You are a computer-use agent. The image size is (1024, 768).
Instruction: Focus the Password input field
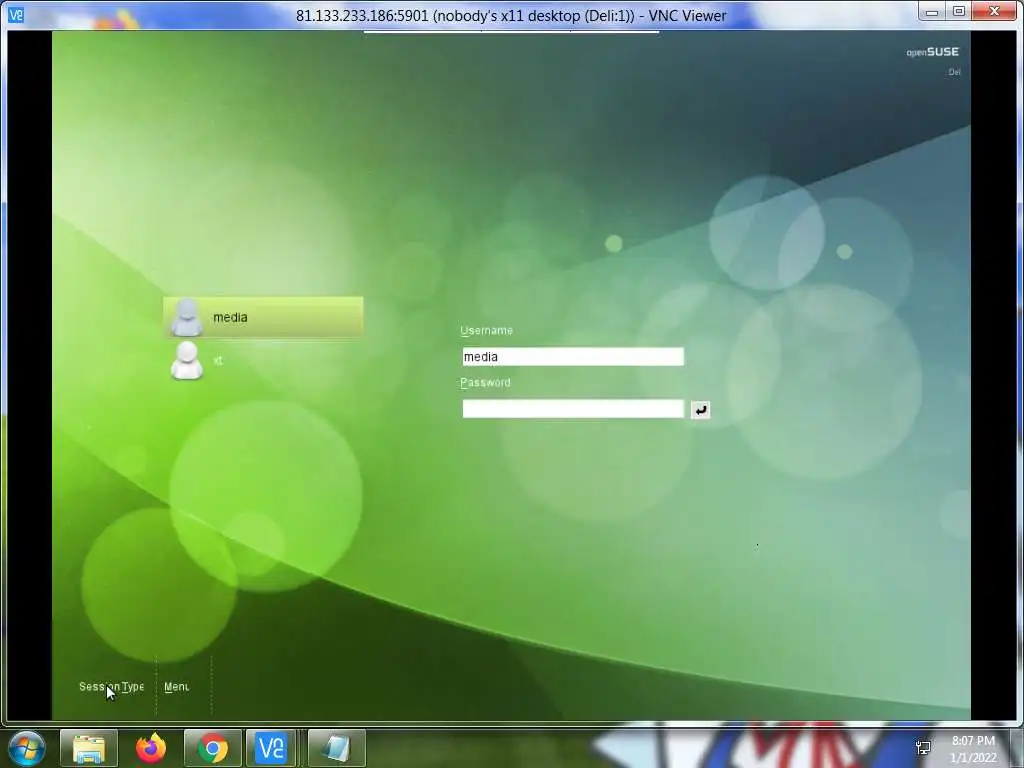(573, 409)
